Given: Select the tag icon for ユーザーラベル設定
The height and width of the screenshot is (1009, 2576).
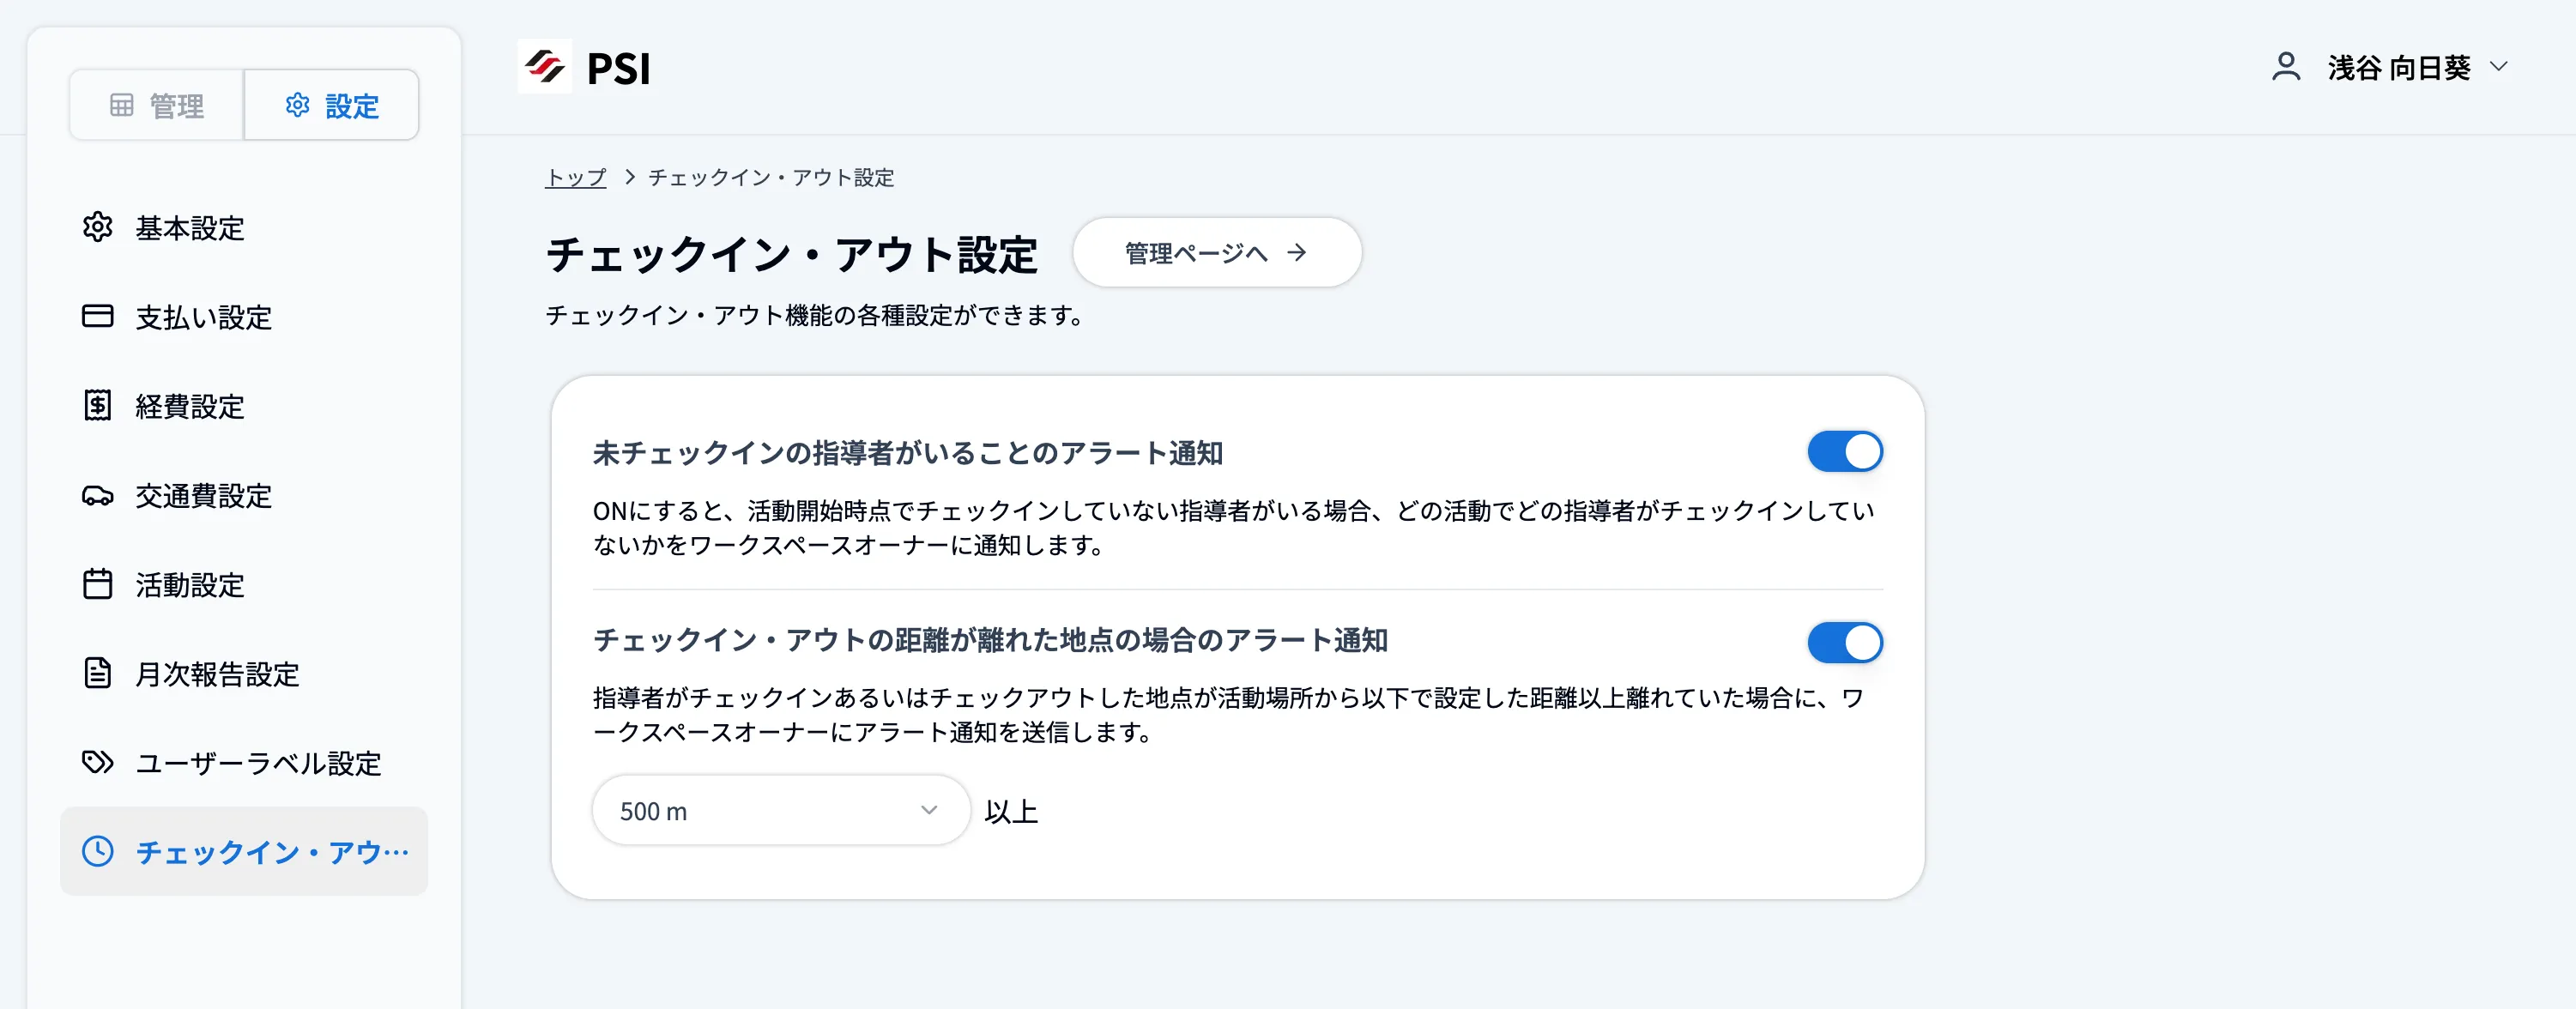Looking at the screenshot, I should 97,763.
